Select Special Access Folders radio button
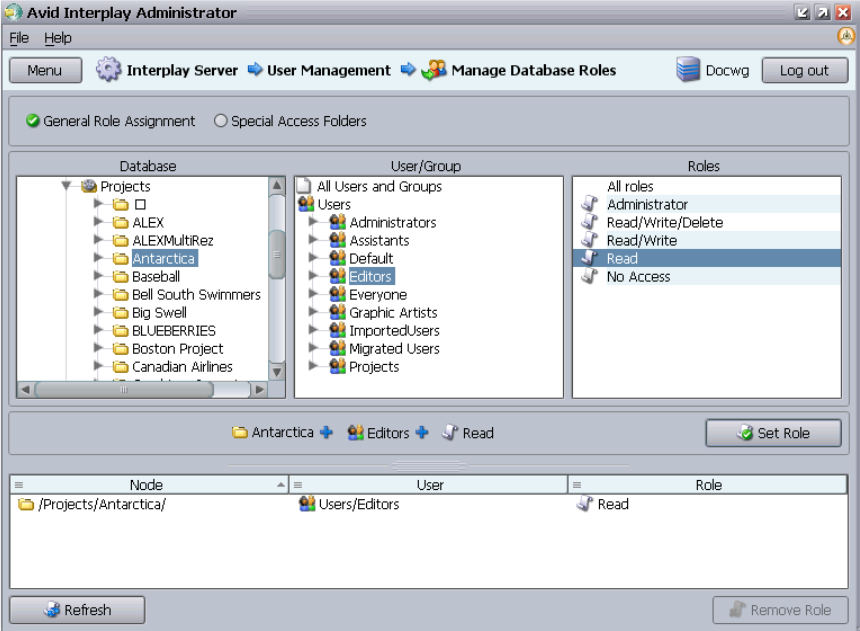Viewport: 860px width, 631px height. coord(220,121)
